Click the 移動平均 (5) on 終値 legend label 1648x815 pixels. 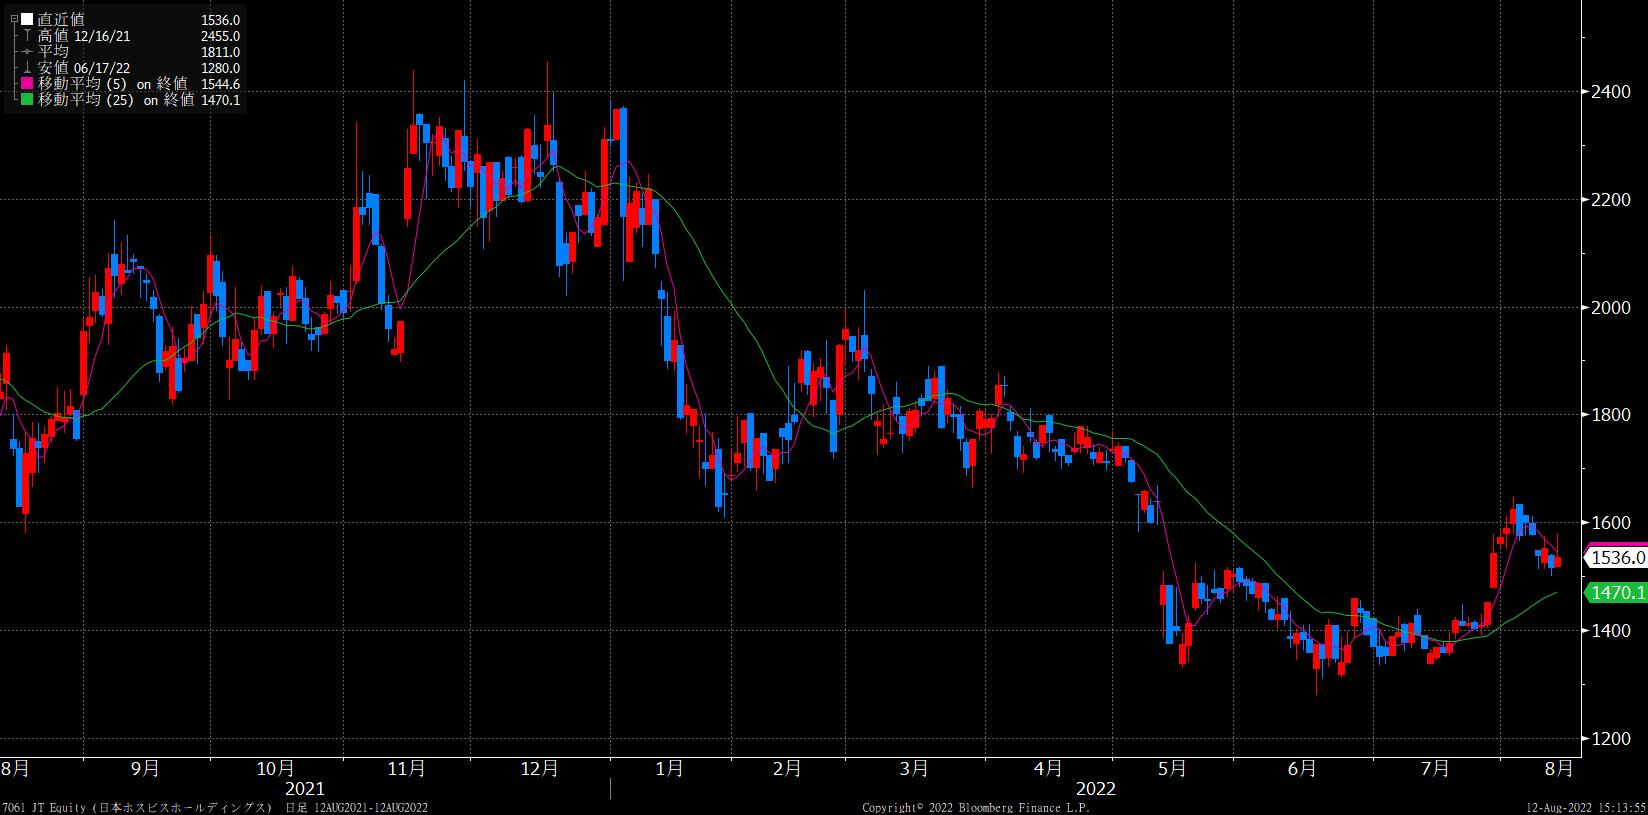[x=112, y=84]
